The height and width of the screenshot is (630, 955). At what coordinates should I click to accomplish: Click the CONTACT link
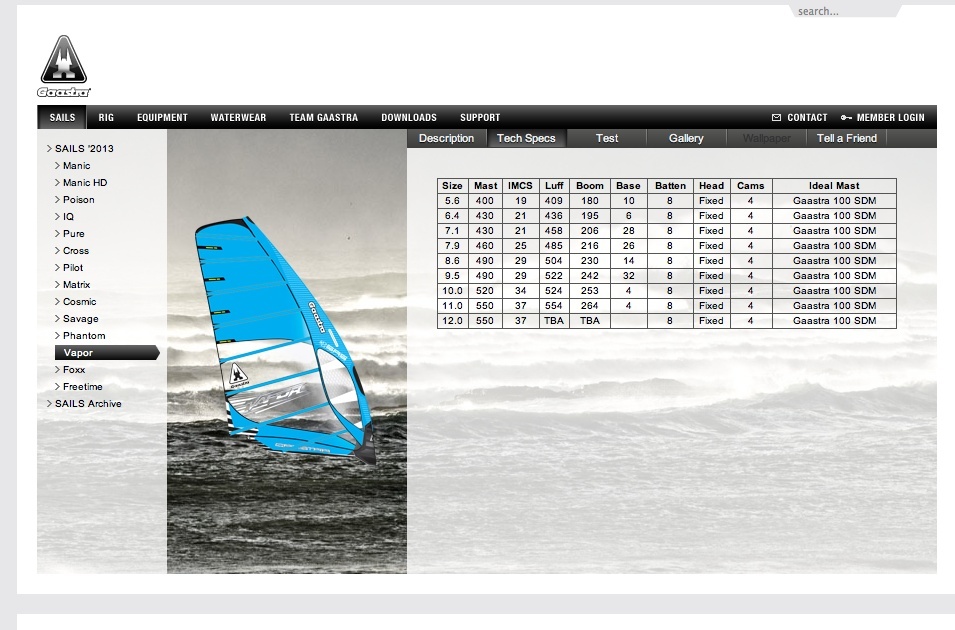(807, 118)
